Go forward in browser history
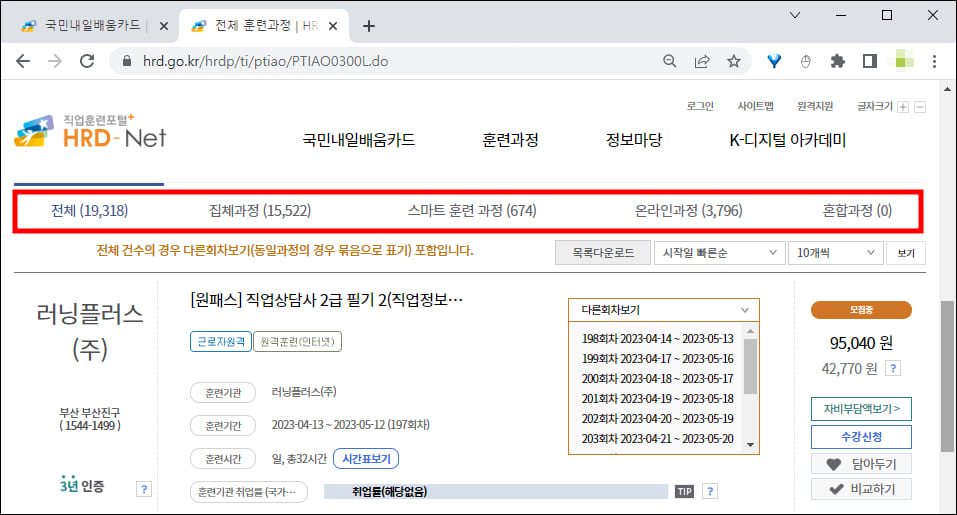Viewport: 957px width, 515px height. point(55,61)
